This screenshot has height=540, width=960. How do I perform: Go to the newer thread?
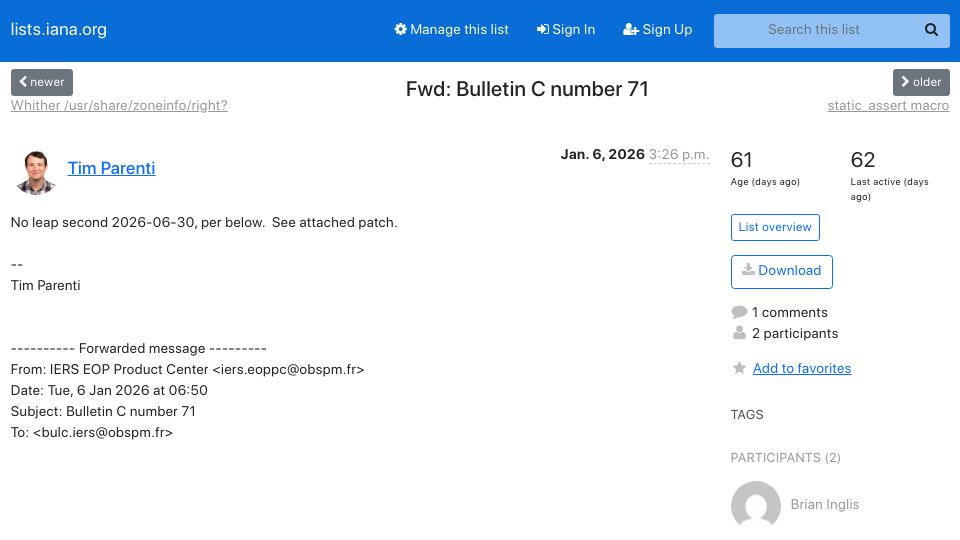tap(42, 82)
